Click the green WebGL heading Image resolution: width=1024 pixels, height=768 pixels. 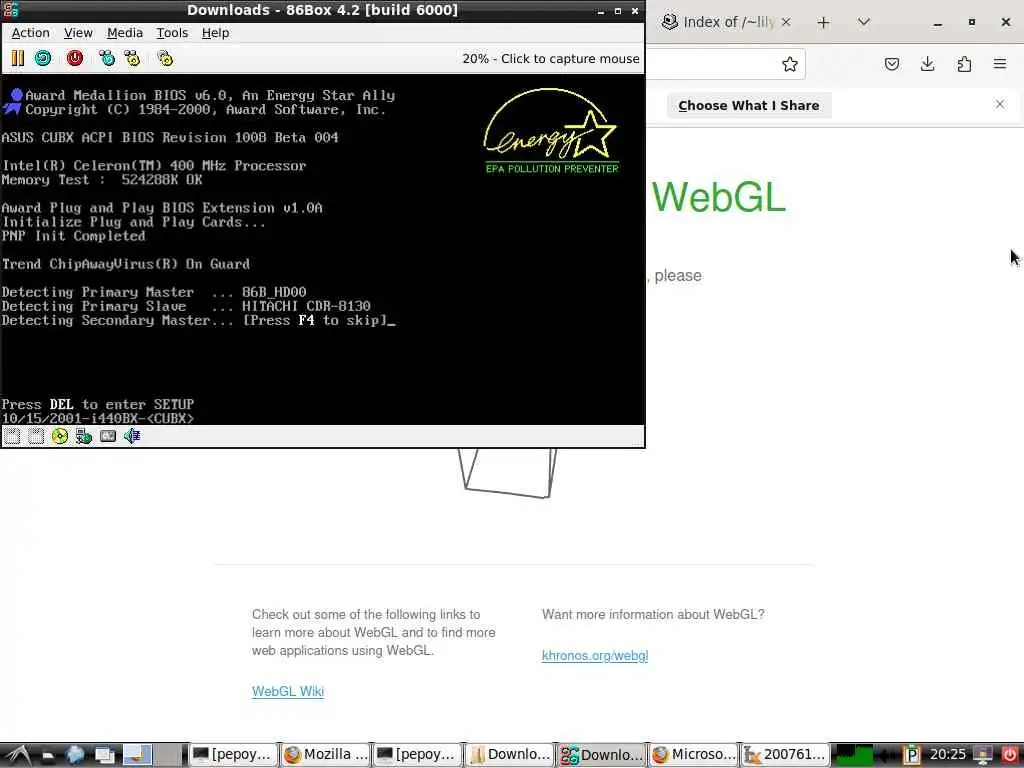[718, 197]
